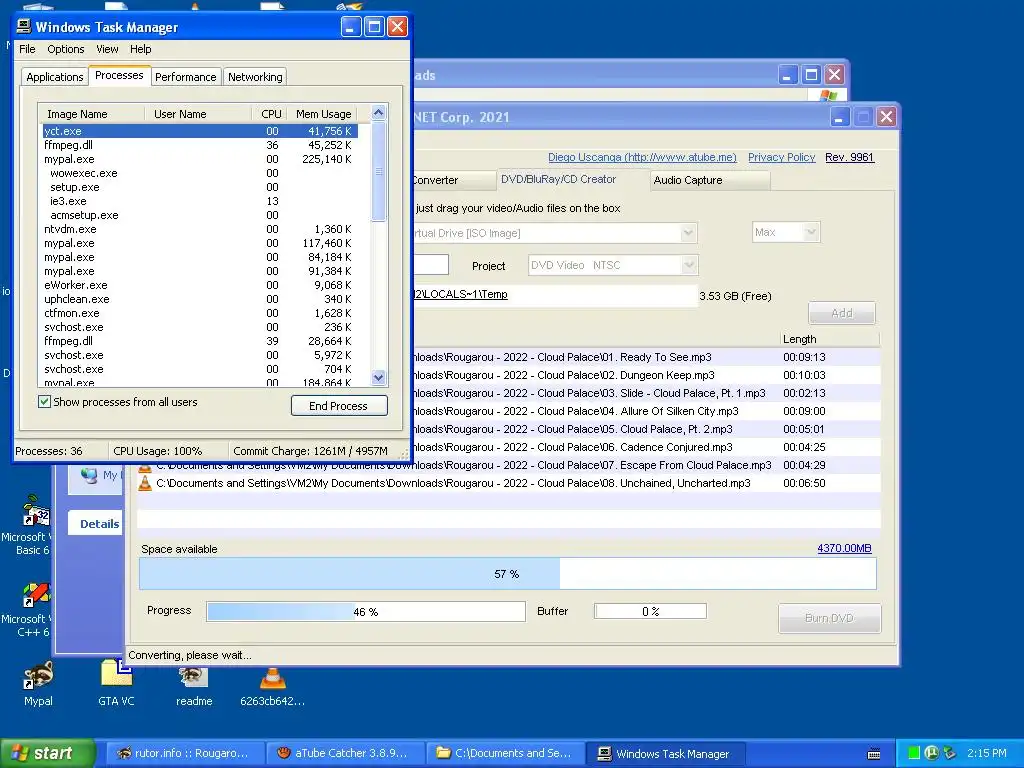Select the Processes tab
Viewport: 1024px width, 768px height.
coord(119,75)
